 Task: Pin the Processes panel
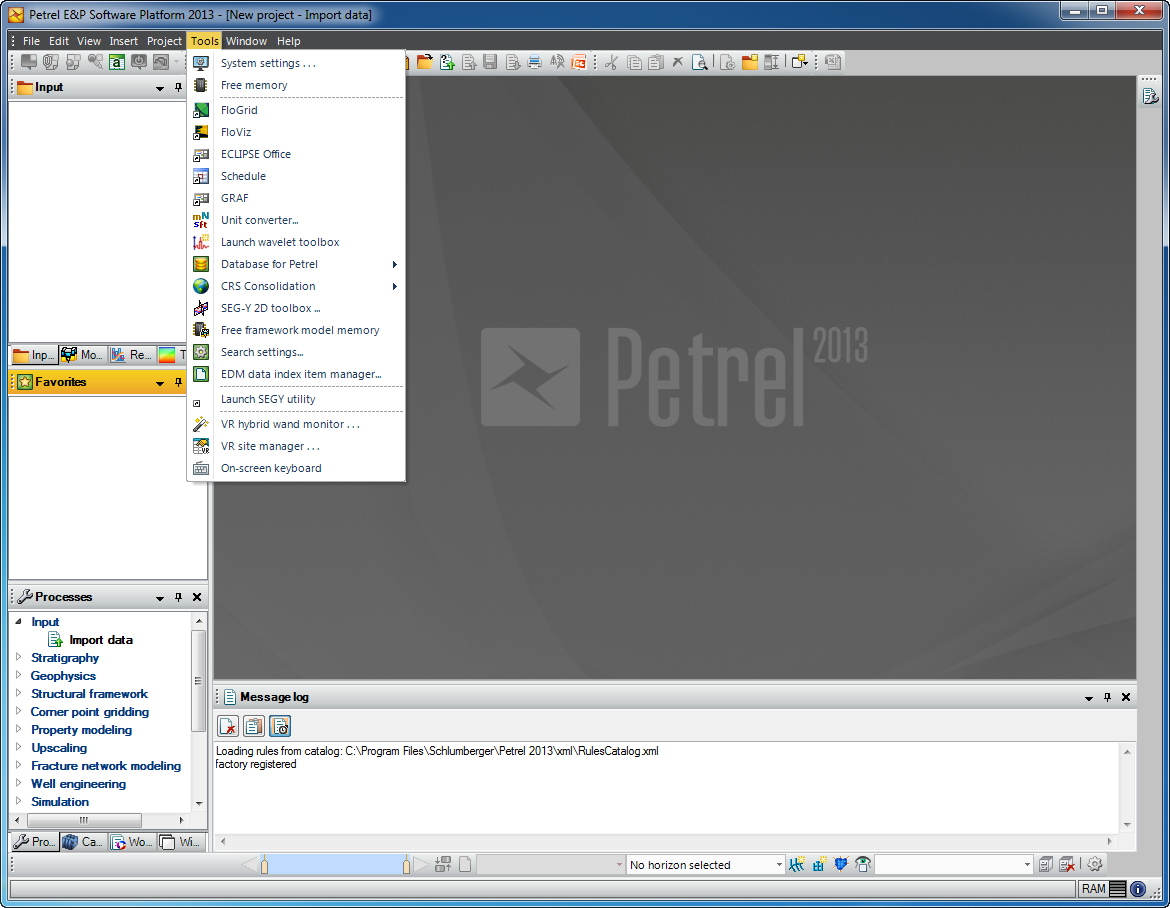coord(178,597)
